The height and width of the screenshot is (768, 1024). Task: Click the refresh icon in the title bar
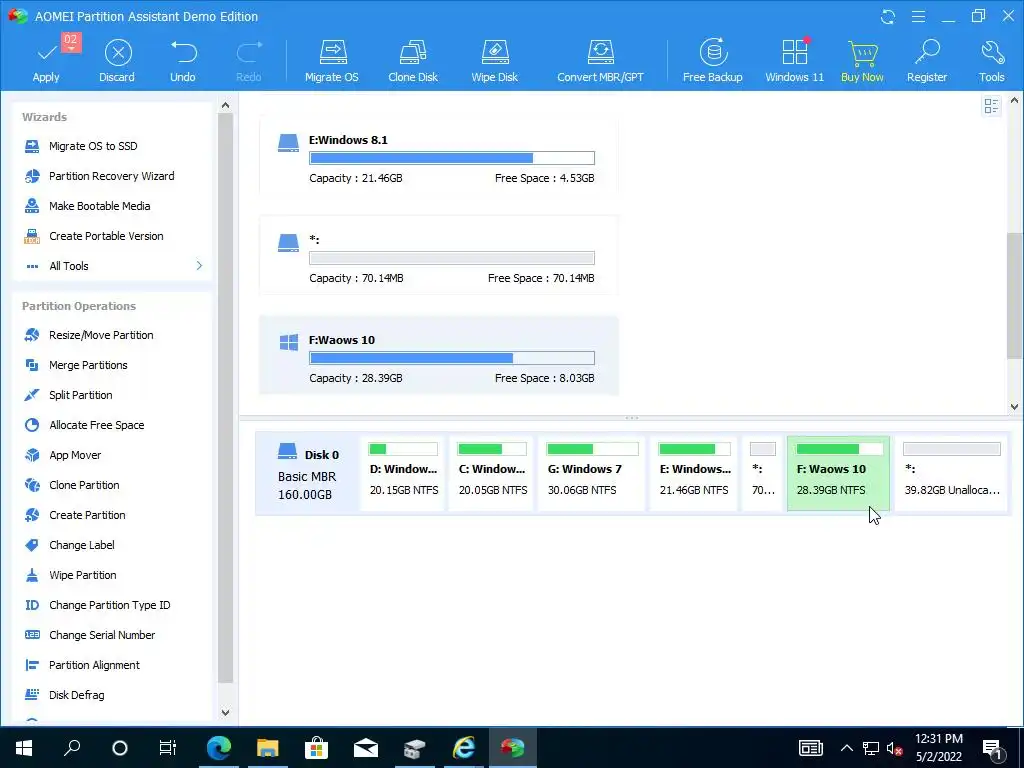pyautogui.click(x=888, y=16)
